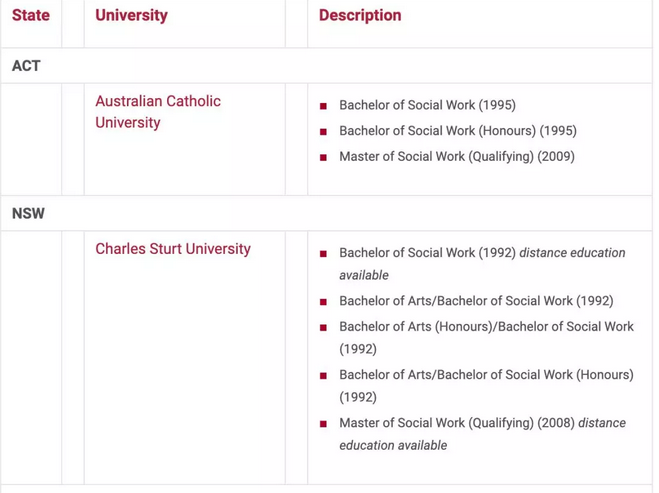Screen dimensions: 659x493
Task: Click the bullet beside Bachelor of Social Work (1992)
Action: [x=323, y=254]
